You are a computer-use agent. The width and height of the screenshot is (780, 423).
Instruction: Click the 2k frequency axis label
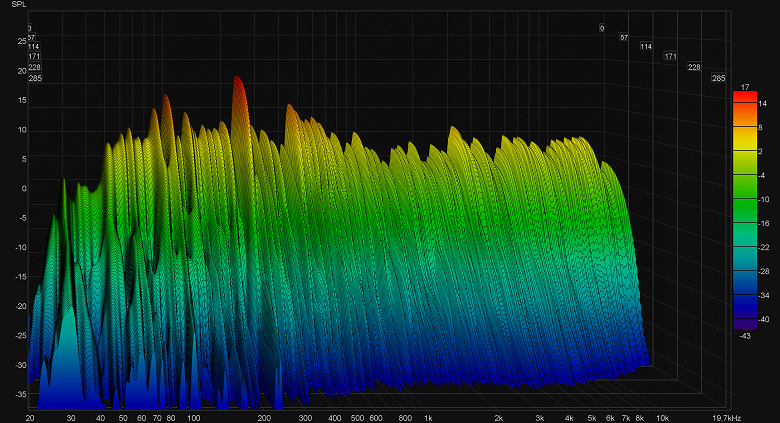[498, 418]
